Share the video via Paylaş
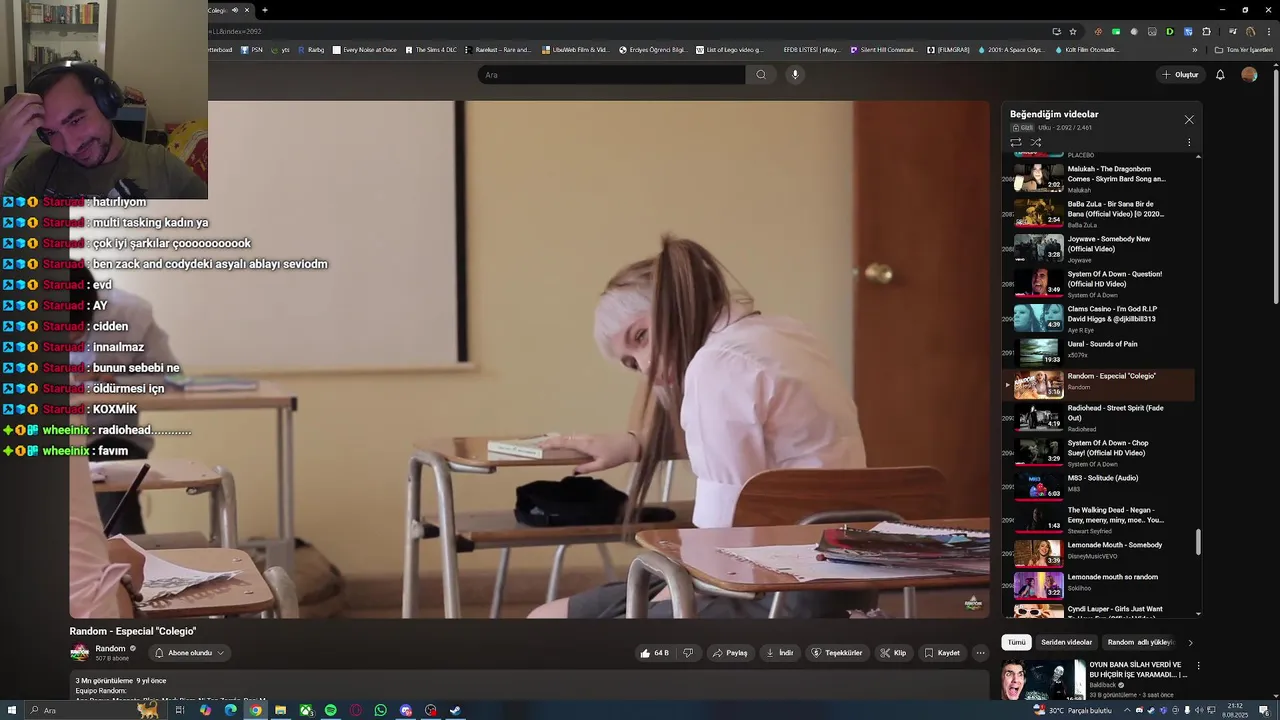The width and height of the screenshot is (1280, 720). point(730,653)
